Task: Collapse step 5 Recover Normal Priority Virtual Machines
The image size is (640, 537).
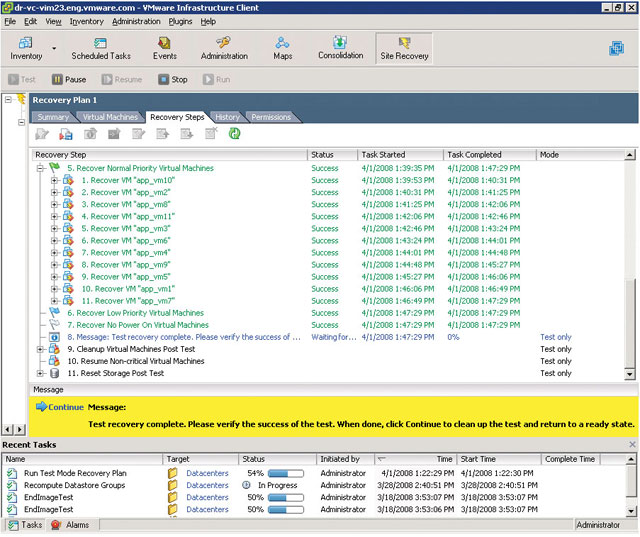Action: click(40, 168)
